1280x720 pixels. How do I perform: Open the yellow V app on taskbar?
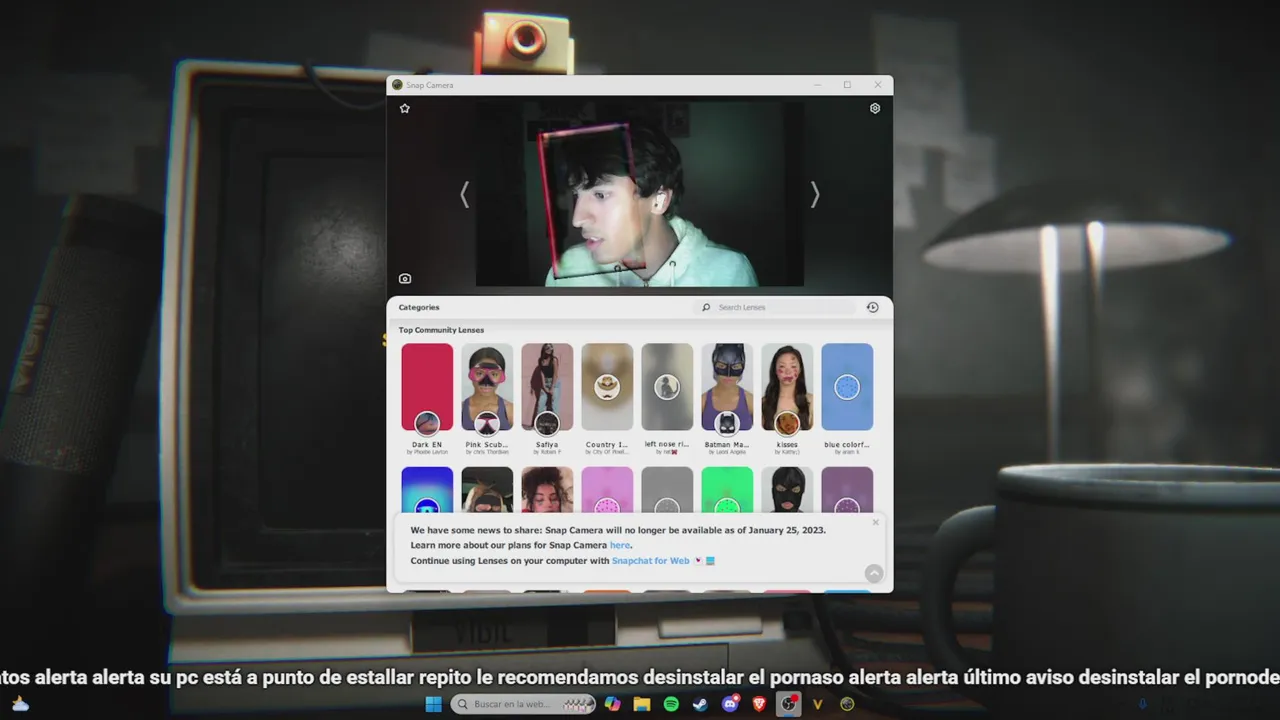[x=818, y=704]
